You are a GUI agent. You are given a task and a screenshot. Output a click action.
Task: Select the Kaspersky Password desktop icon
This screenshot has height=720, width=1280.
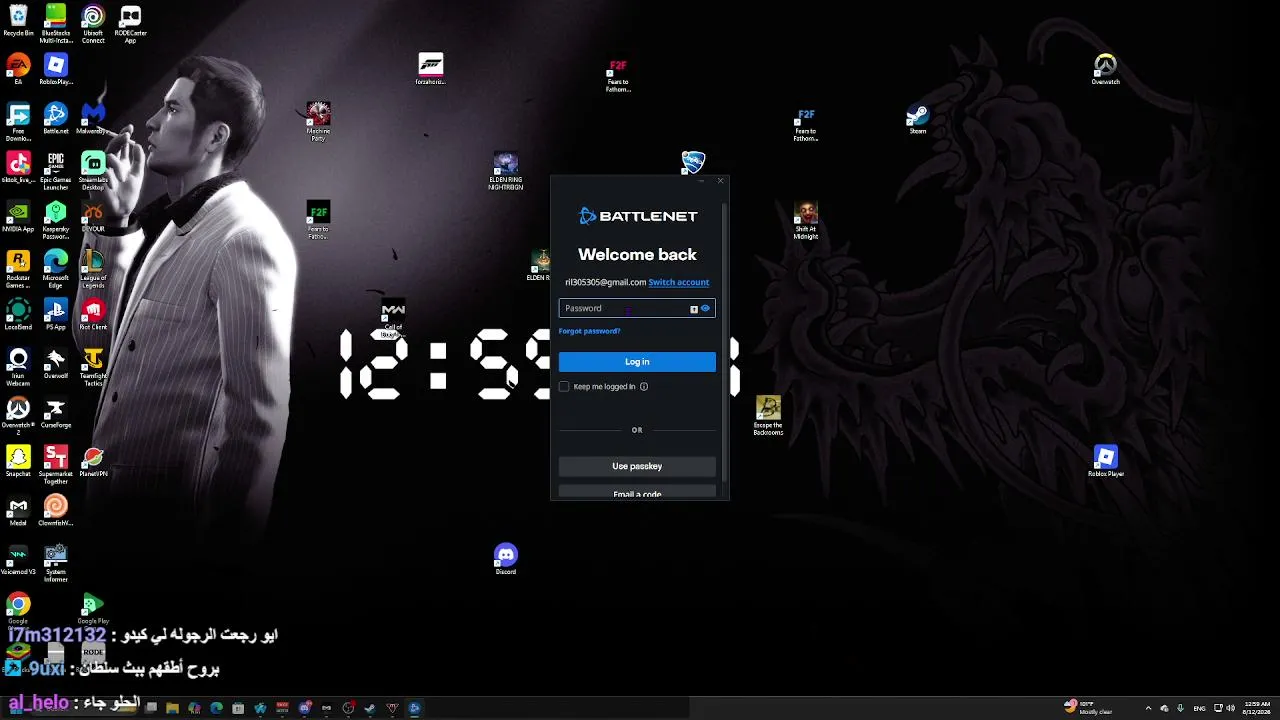point(56,219)
